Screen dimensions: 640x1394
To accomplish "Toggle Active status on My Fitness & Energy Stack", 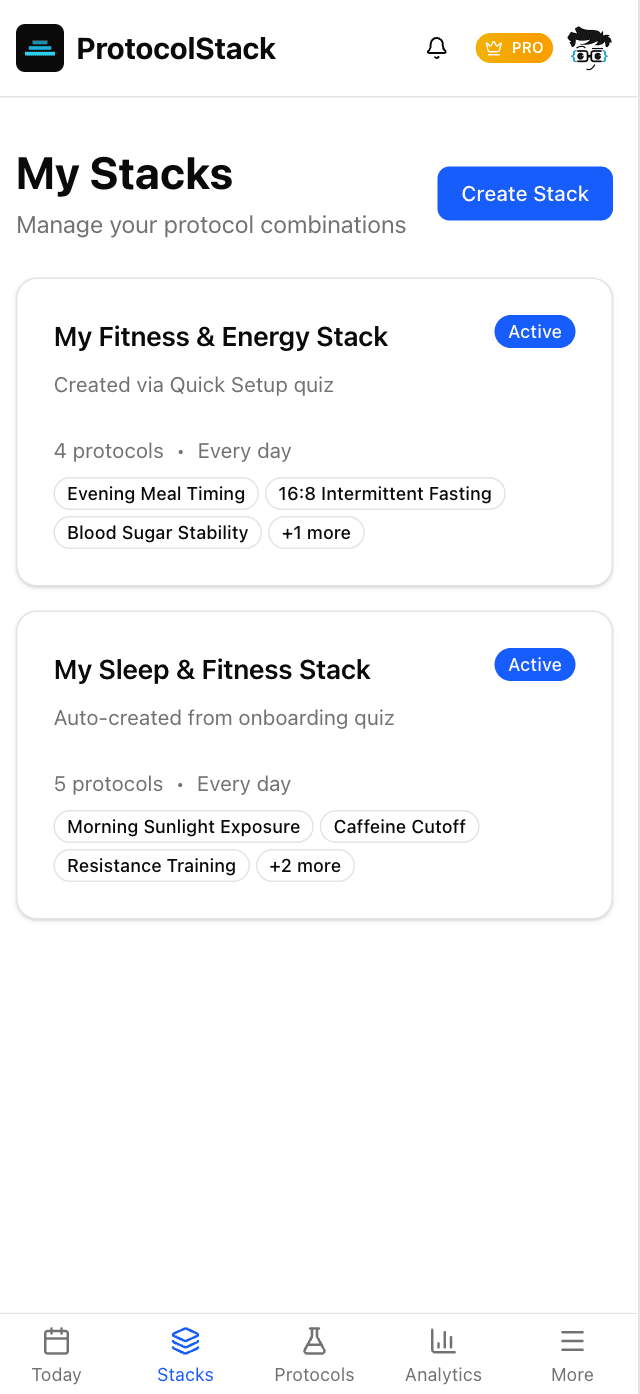I will 534,331.
